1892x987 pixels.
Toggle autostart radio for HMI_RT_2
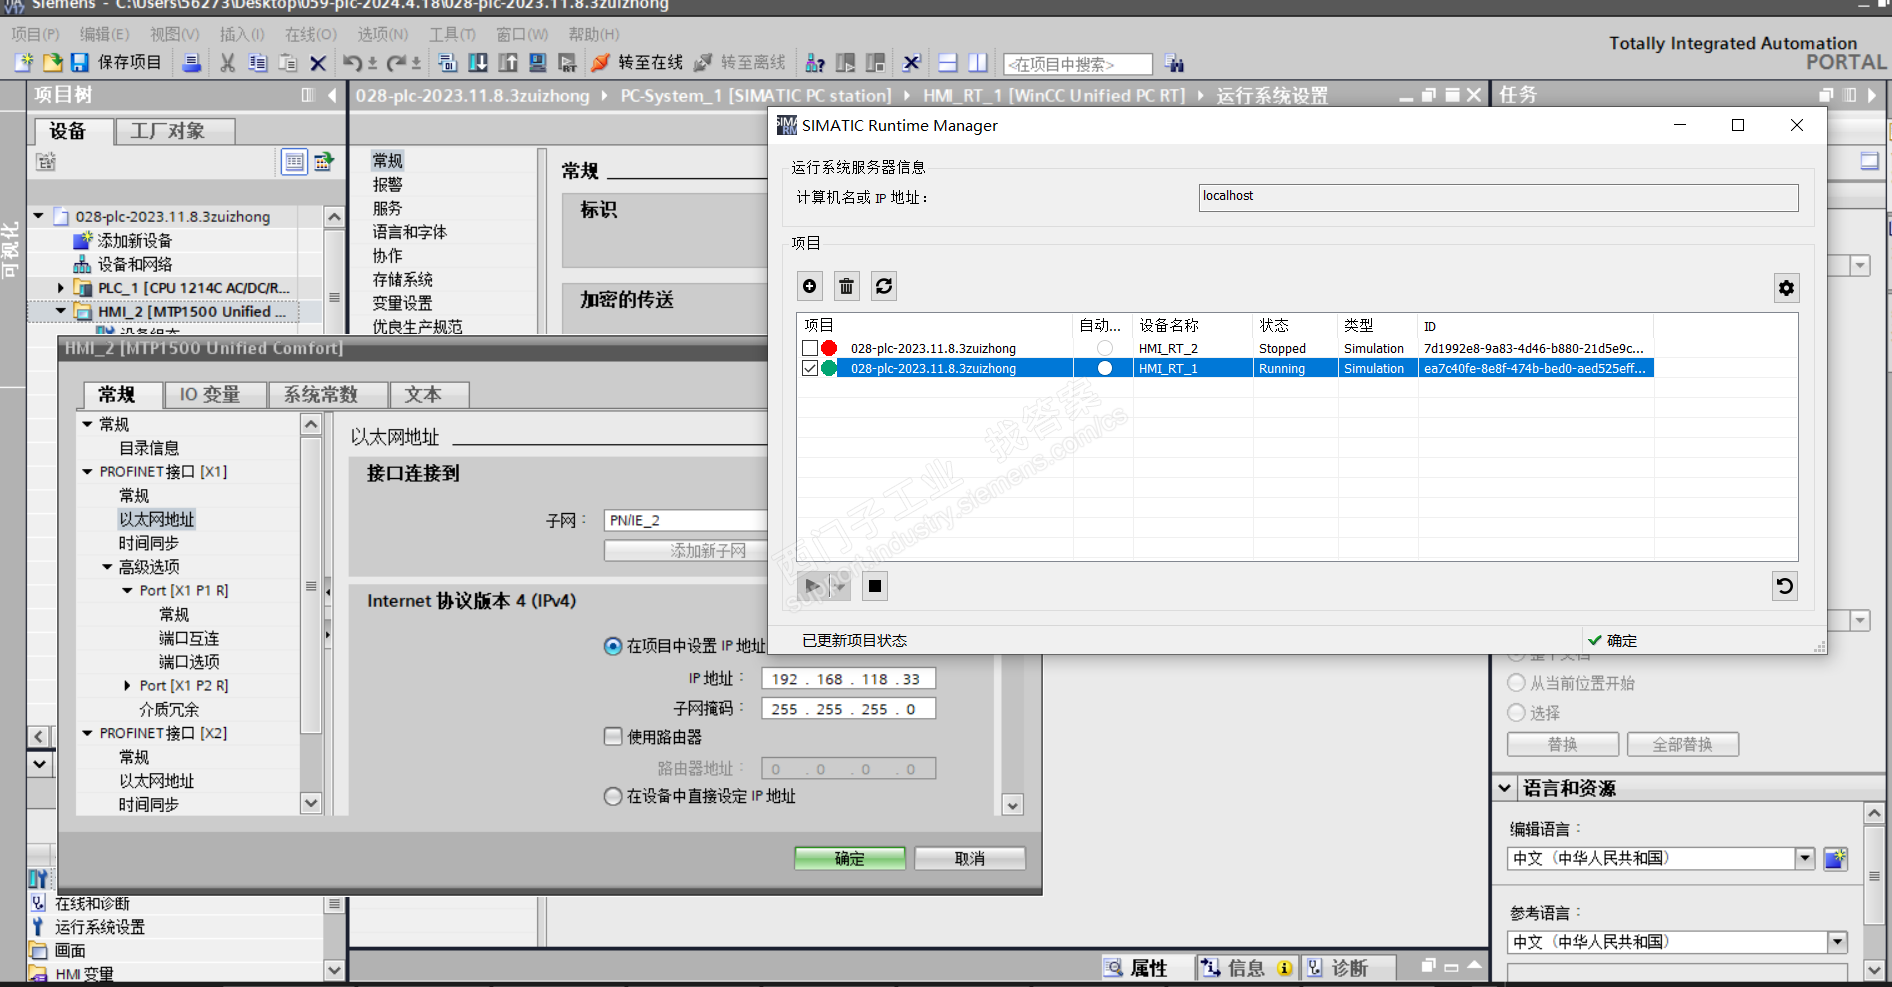[1105, 348]
